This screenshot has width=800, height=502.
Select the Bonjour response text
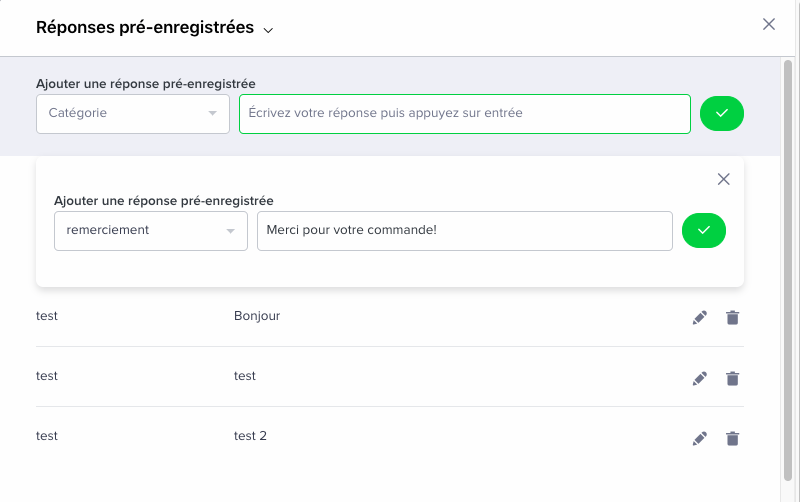coord(257,316)
